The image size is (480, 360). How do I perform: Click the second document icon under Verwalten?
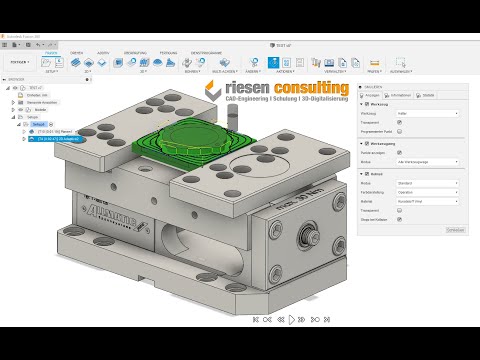(x=356, y=62)
